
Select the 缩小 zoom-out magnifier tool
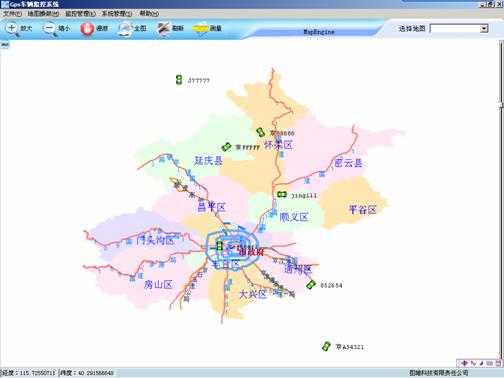click(x=57, y=28)
